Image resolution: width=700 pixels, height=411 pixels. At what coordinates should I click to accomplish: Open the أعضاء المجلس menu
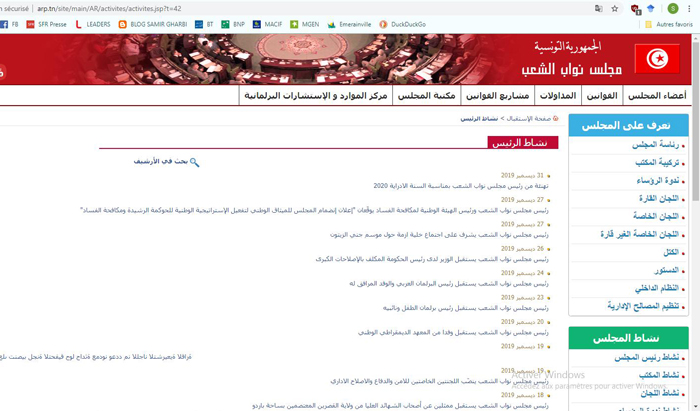click(657, 95)
